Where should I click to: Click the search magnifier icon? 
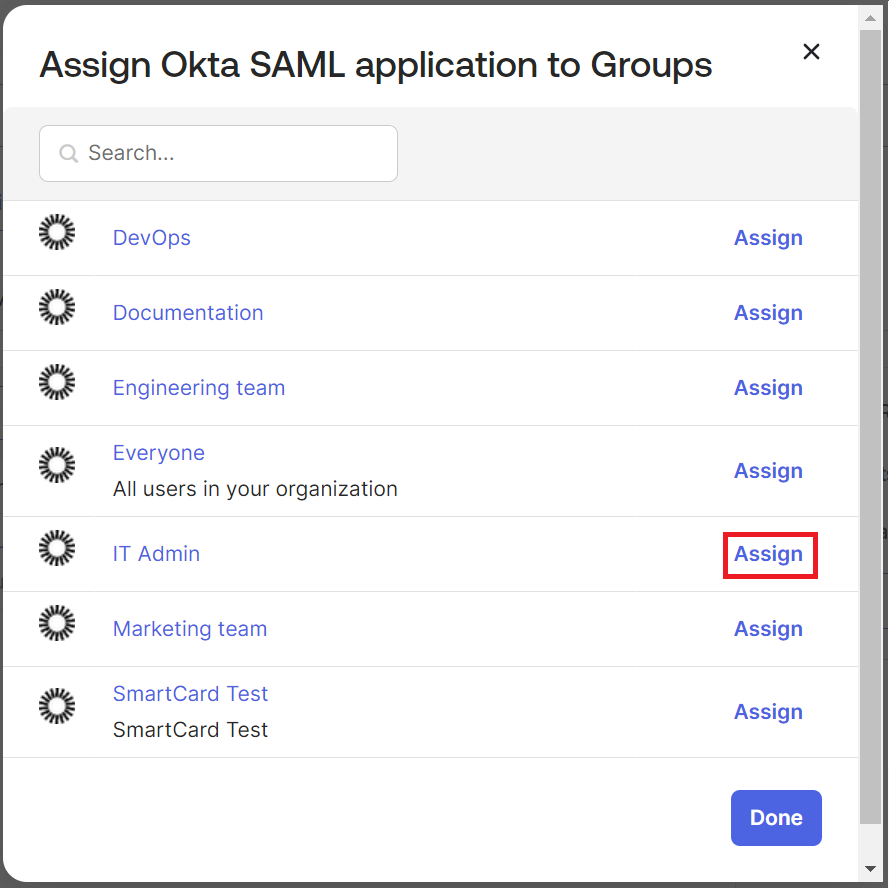68,154
